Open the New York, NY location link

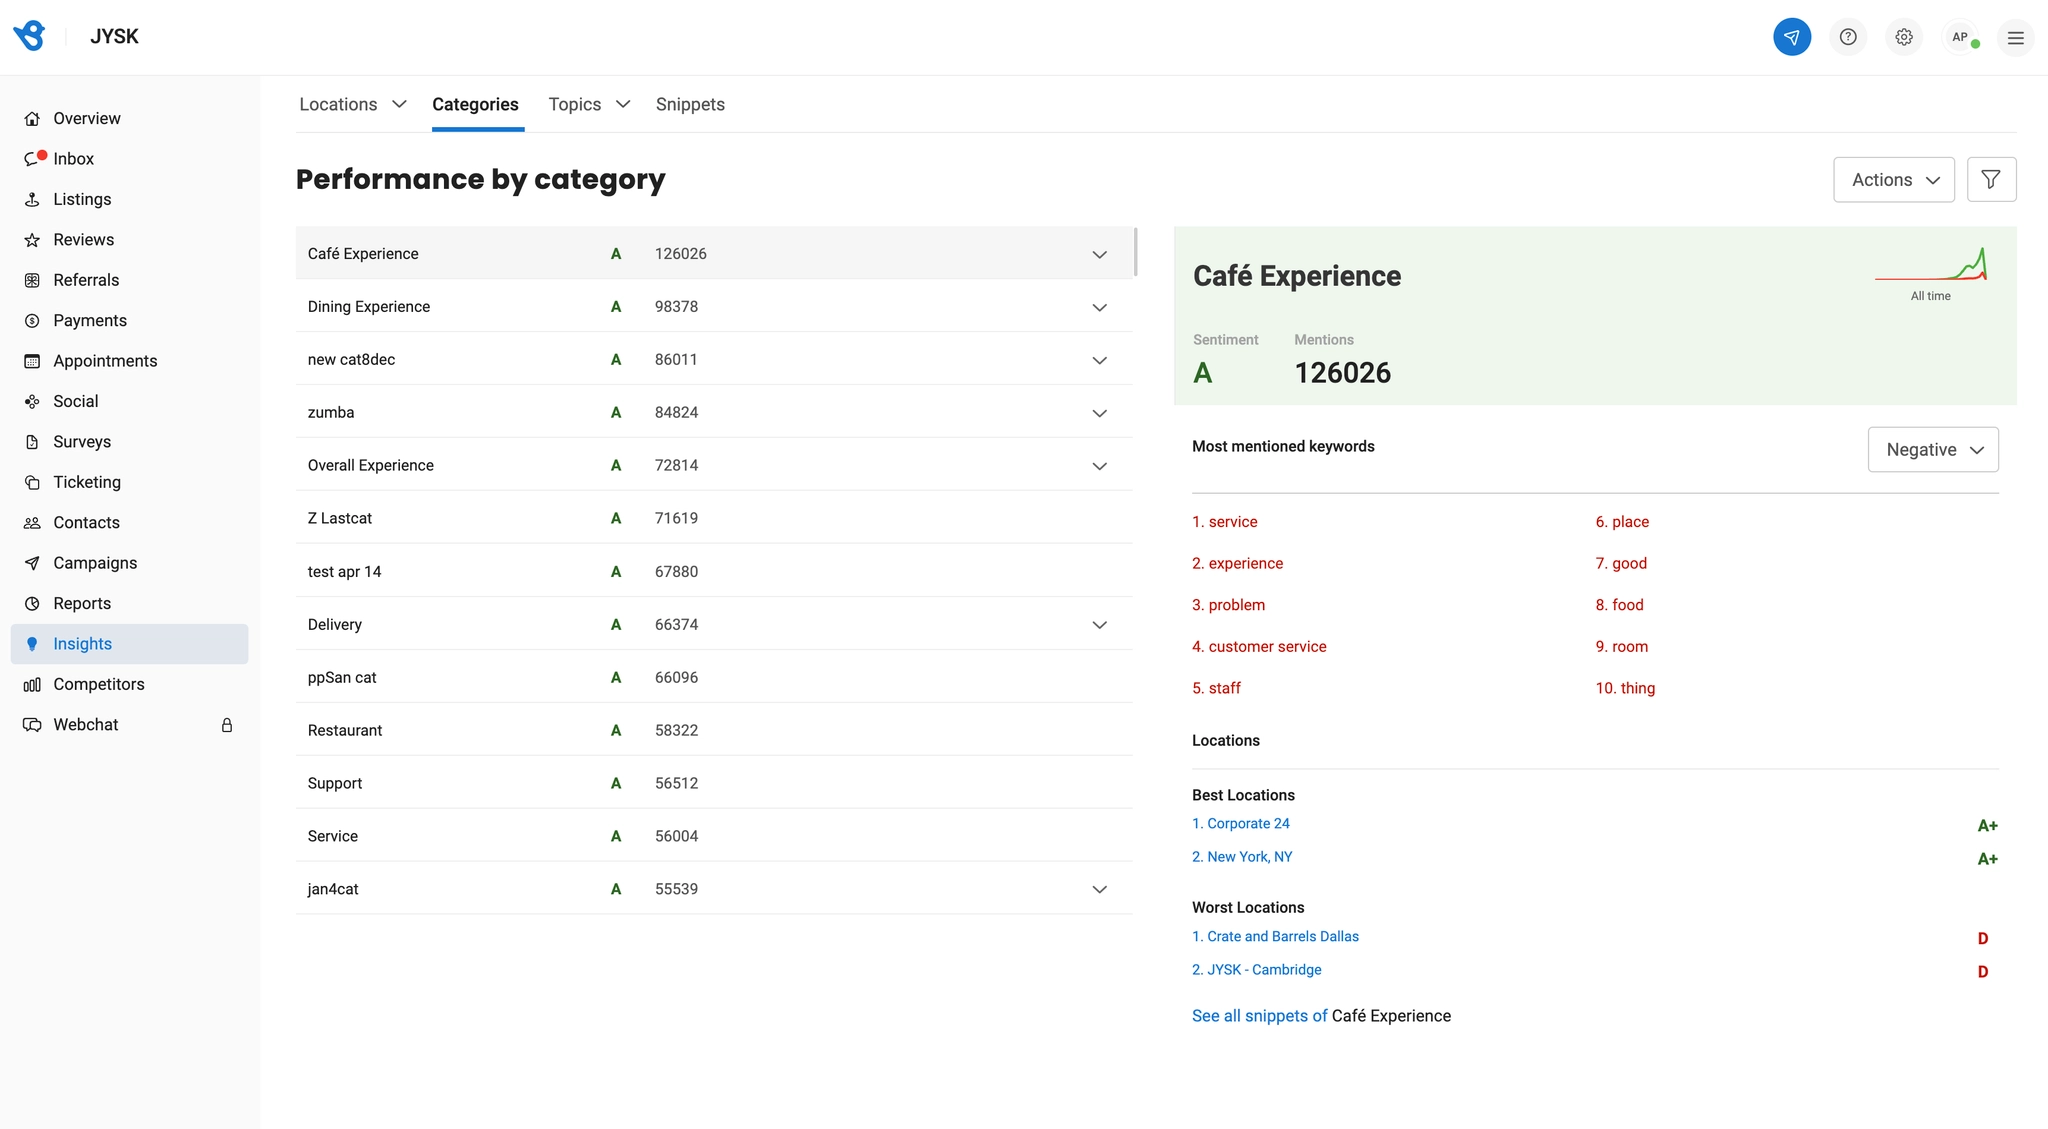[x=1242, y=857]
